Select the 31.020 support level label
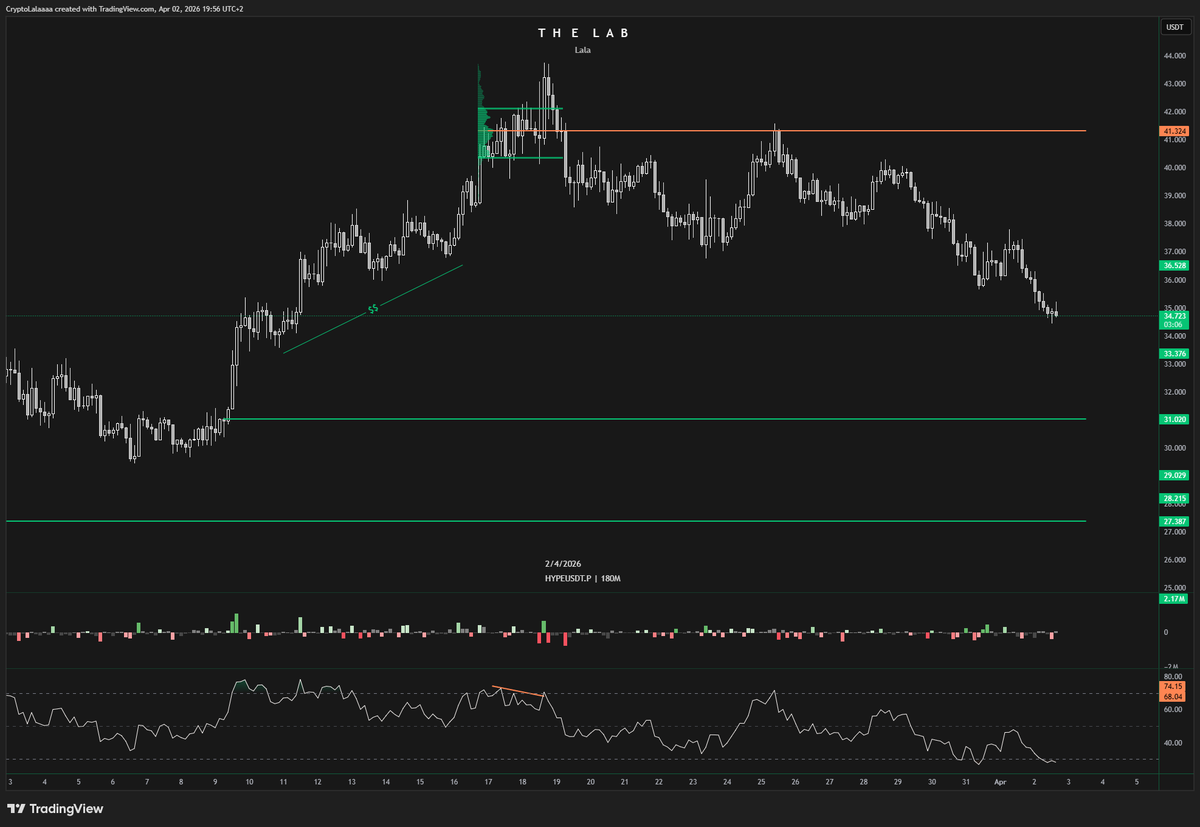The height and width of the screenshot is (827, 1200). [x=1174, y=419]
